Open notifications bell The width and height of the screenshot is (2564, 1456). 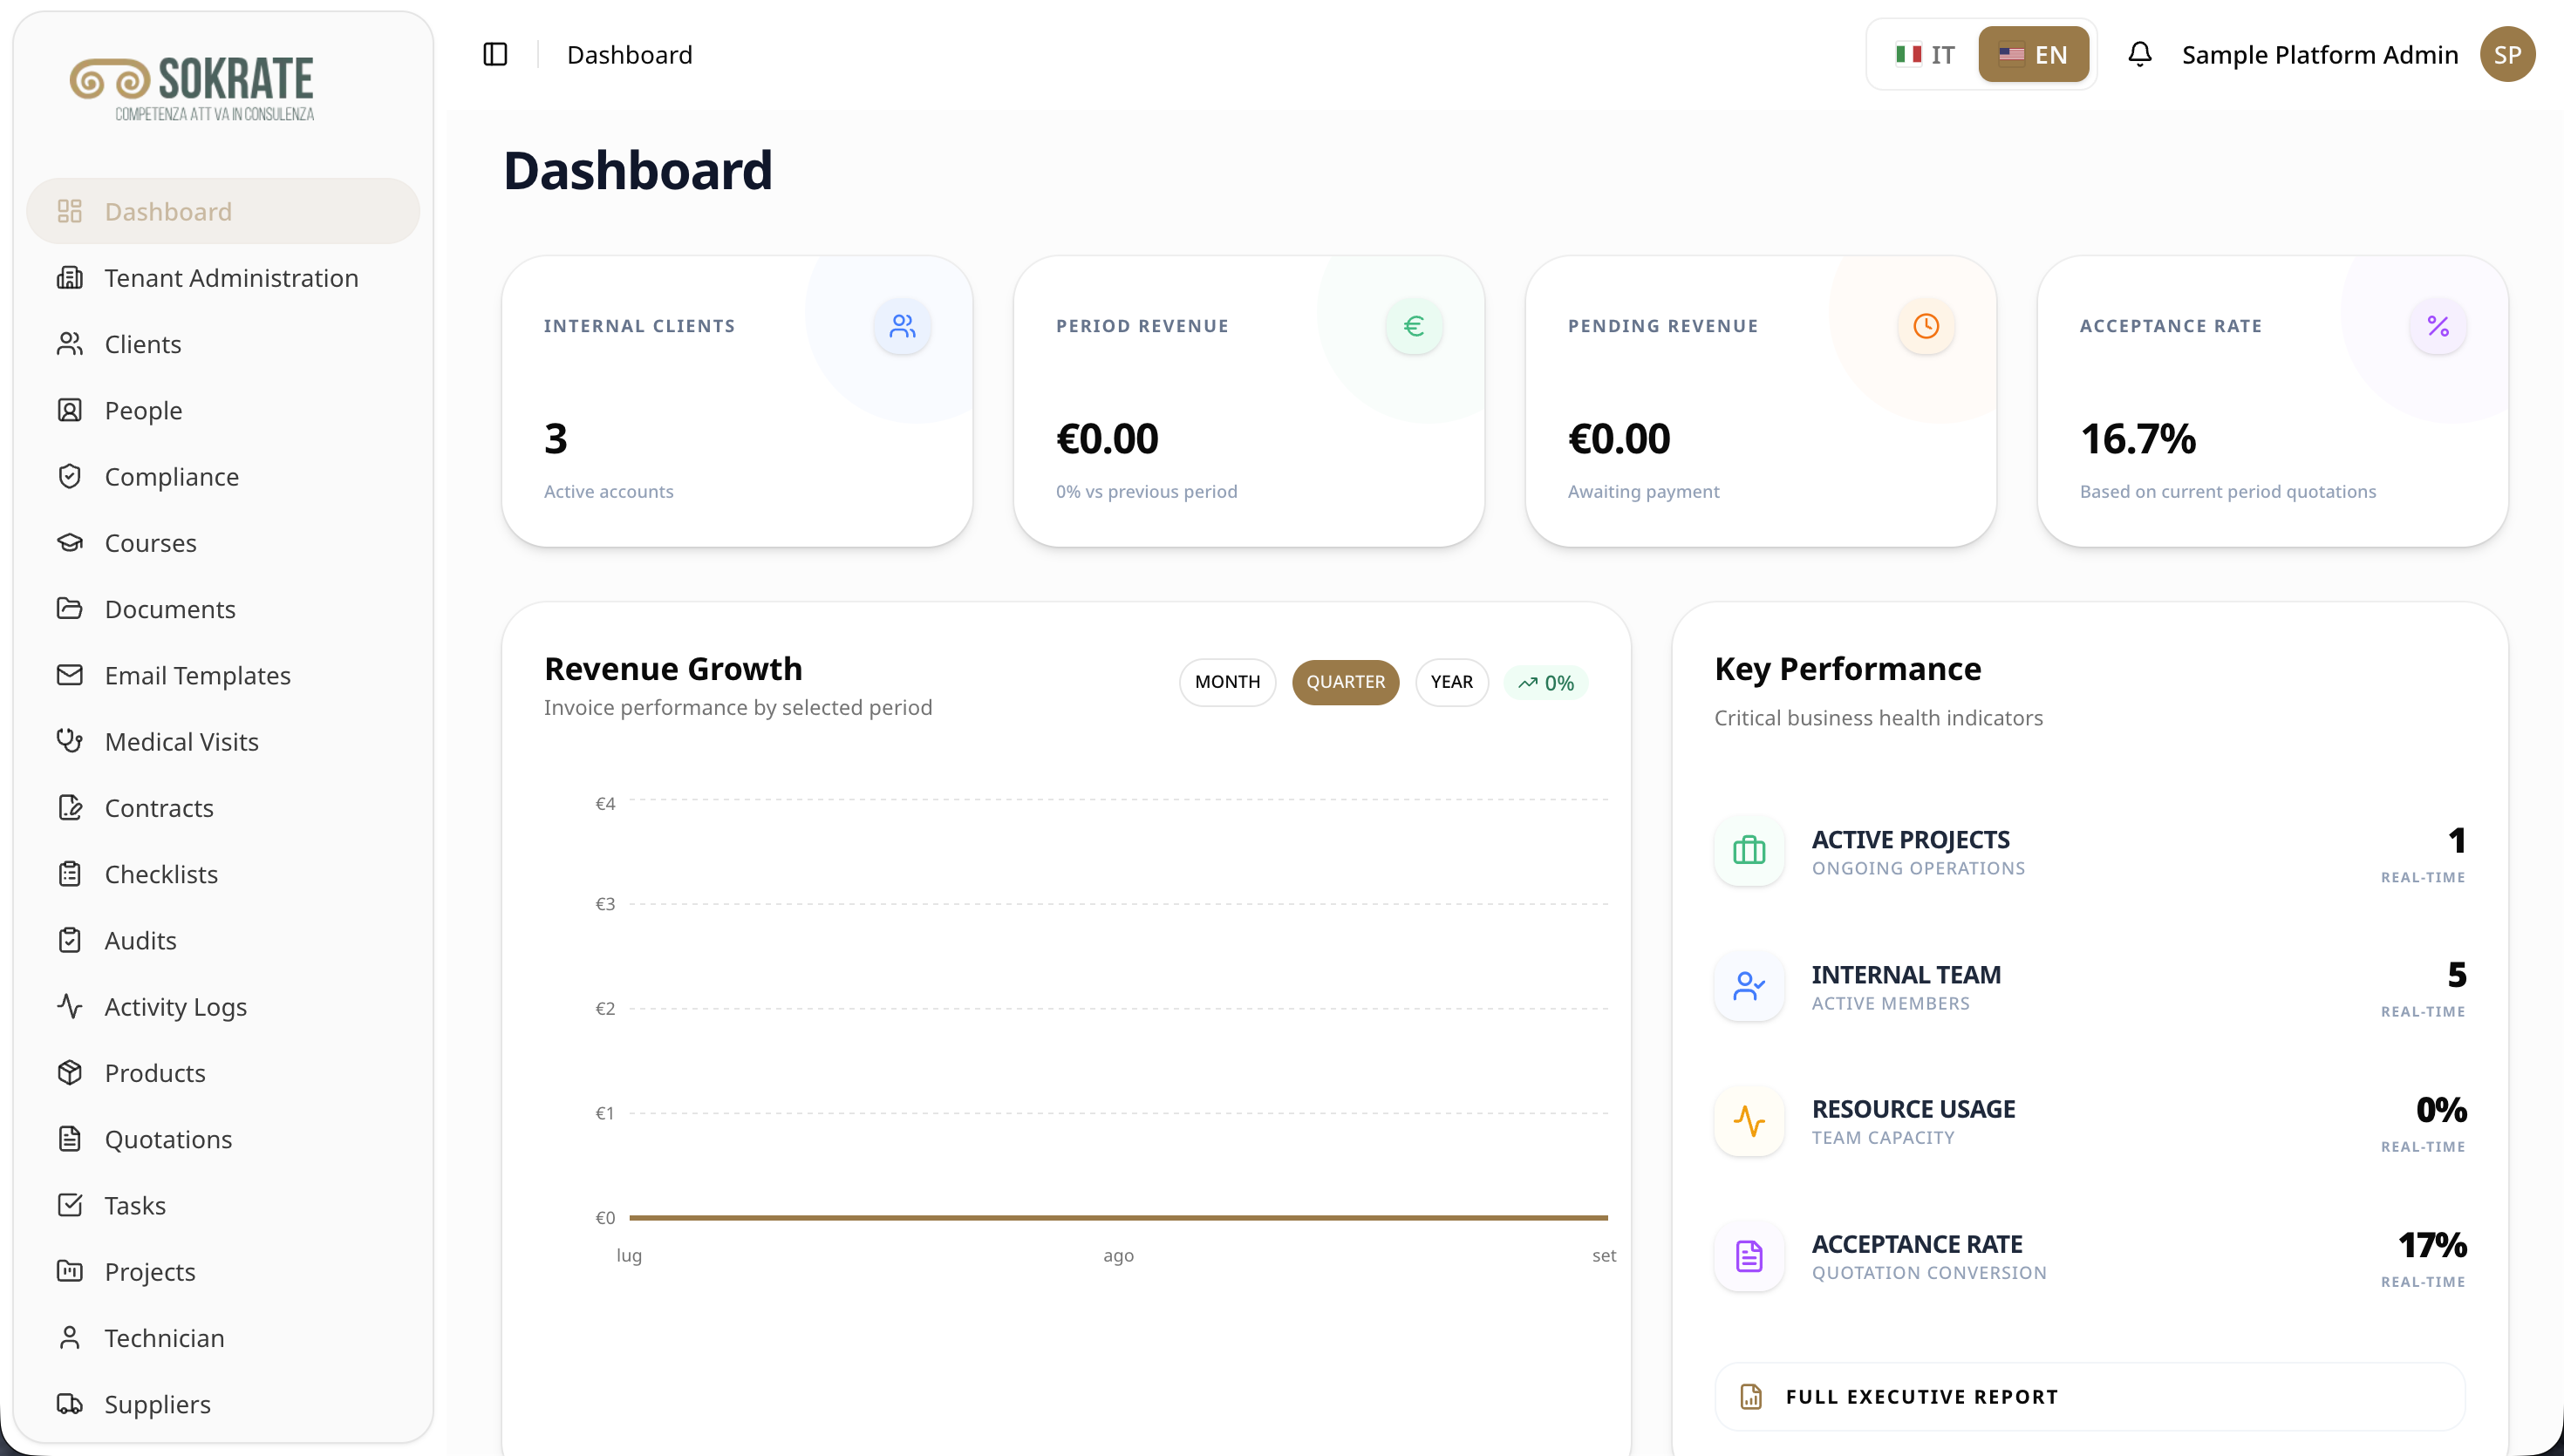pos(2139,54)
